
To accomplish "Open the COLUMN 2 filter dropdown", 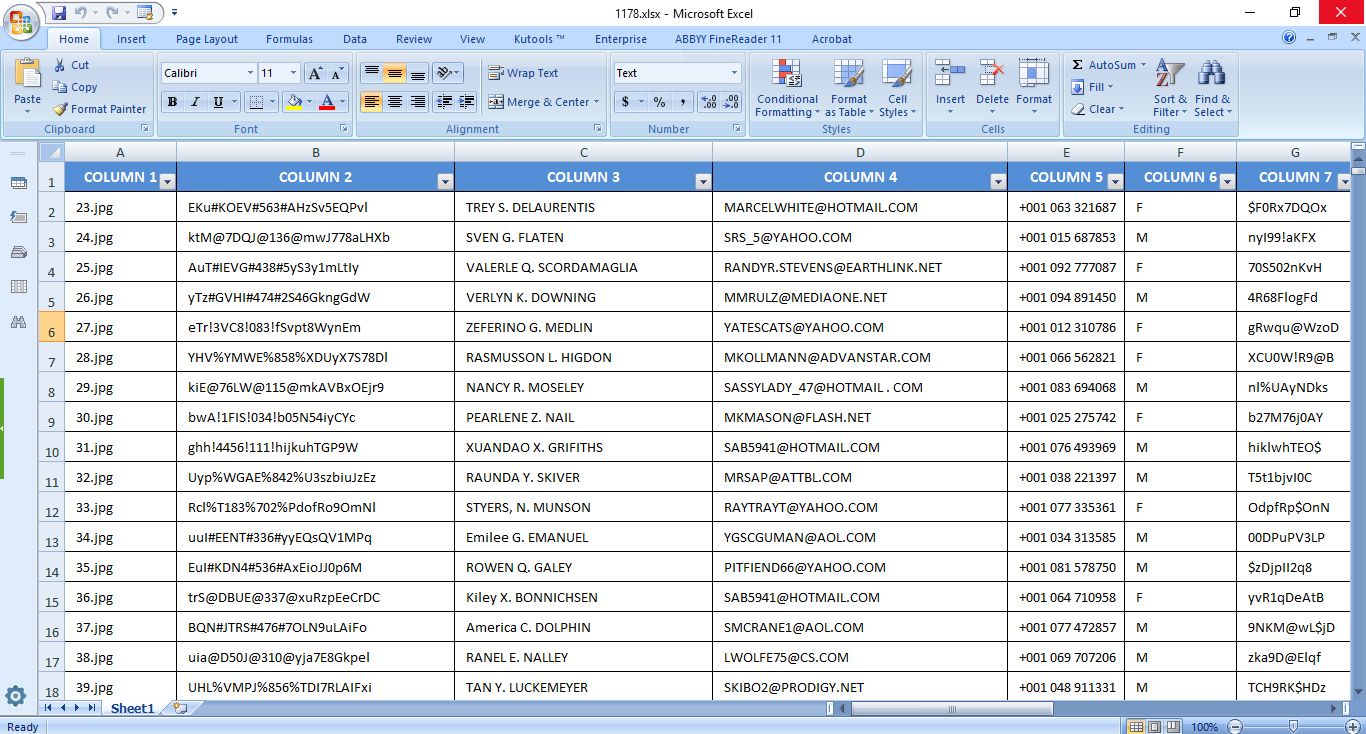I will point(445,182).
